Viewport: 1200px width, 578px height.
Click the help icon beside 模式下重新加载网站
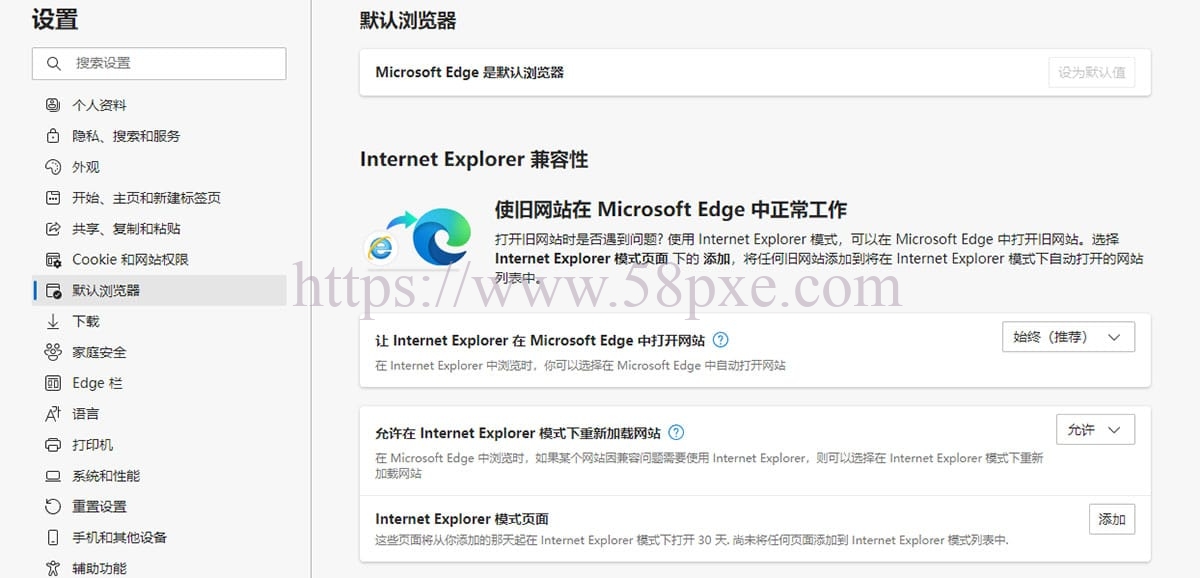tap(676, 433)
